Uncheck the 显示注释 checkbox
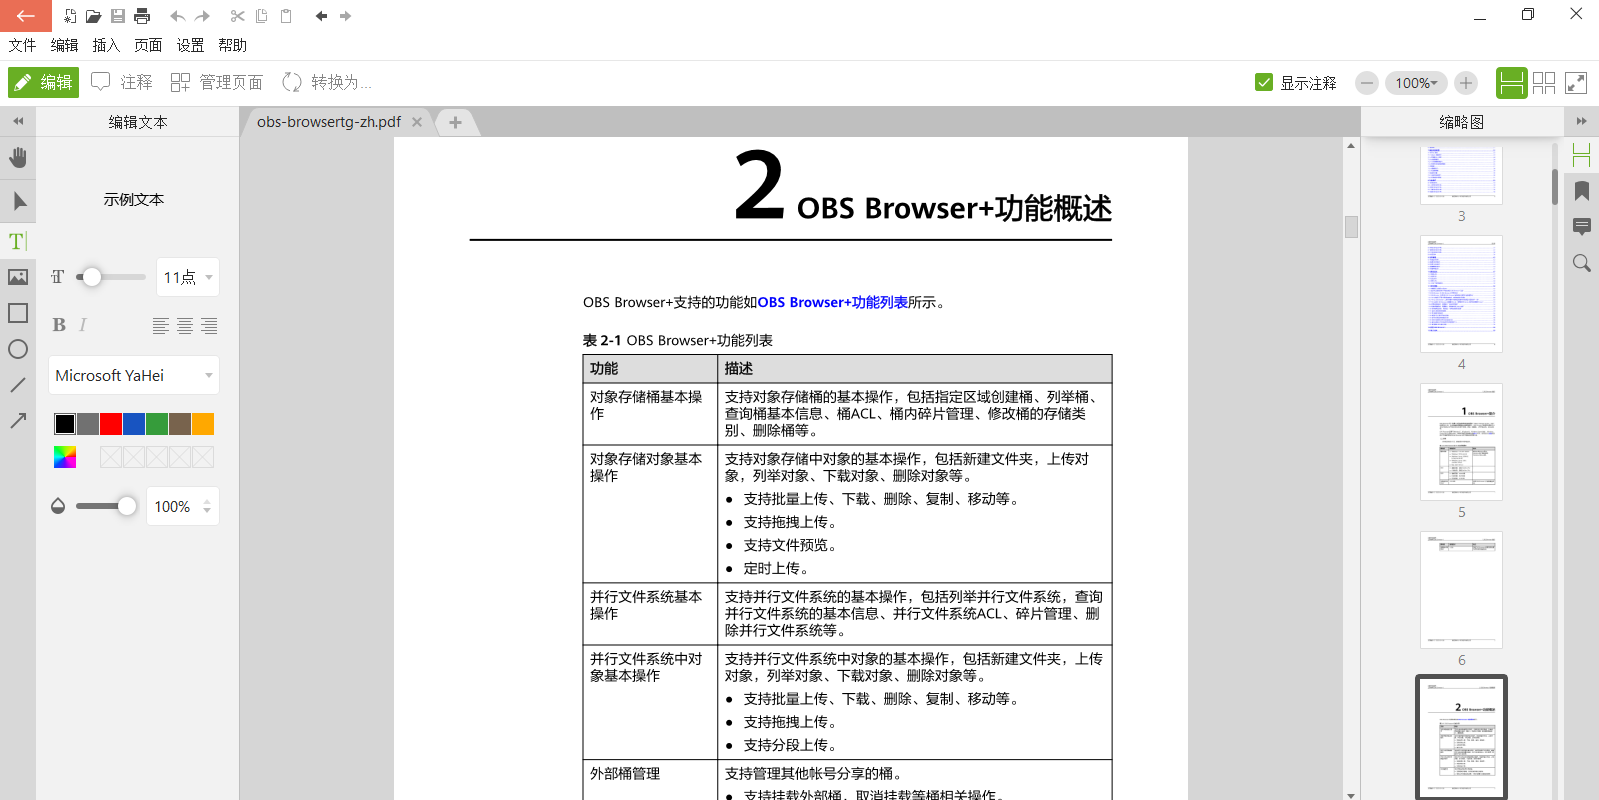This screenshot has height=800, width=1599. 1264,82
